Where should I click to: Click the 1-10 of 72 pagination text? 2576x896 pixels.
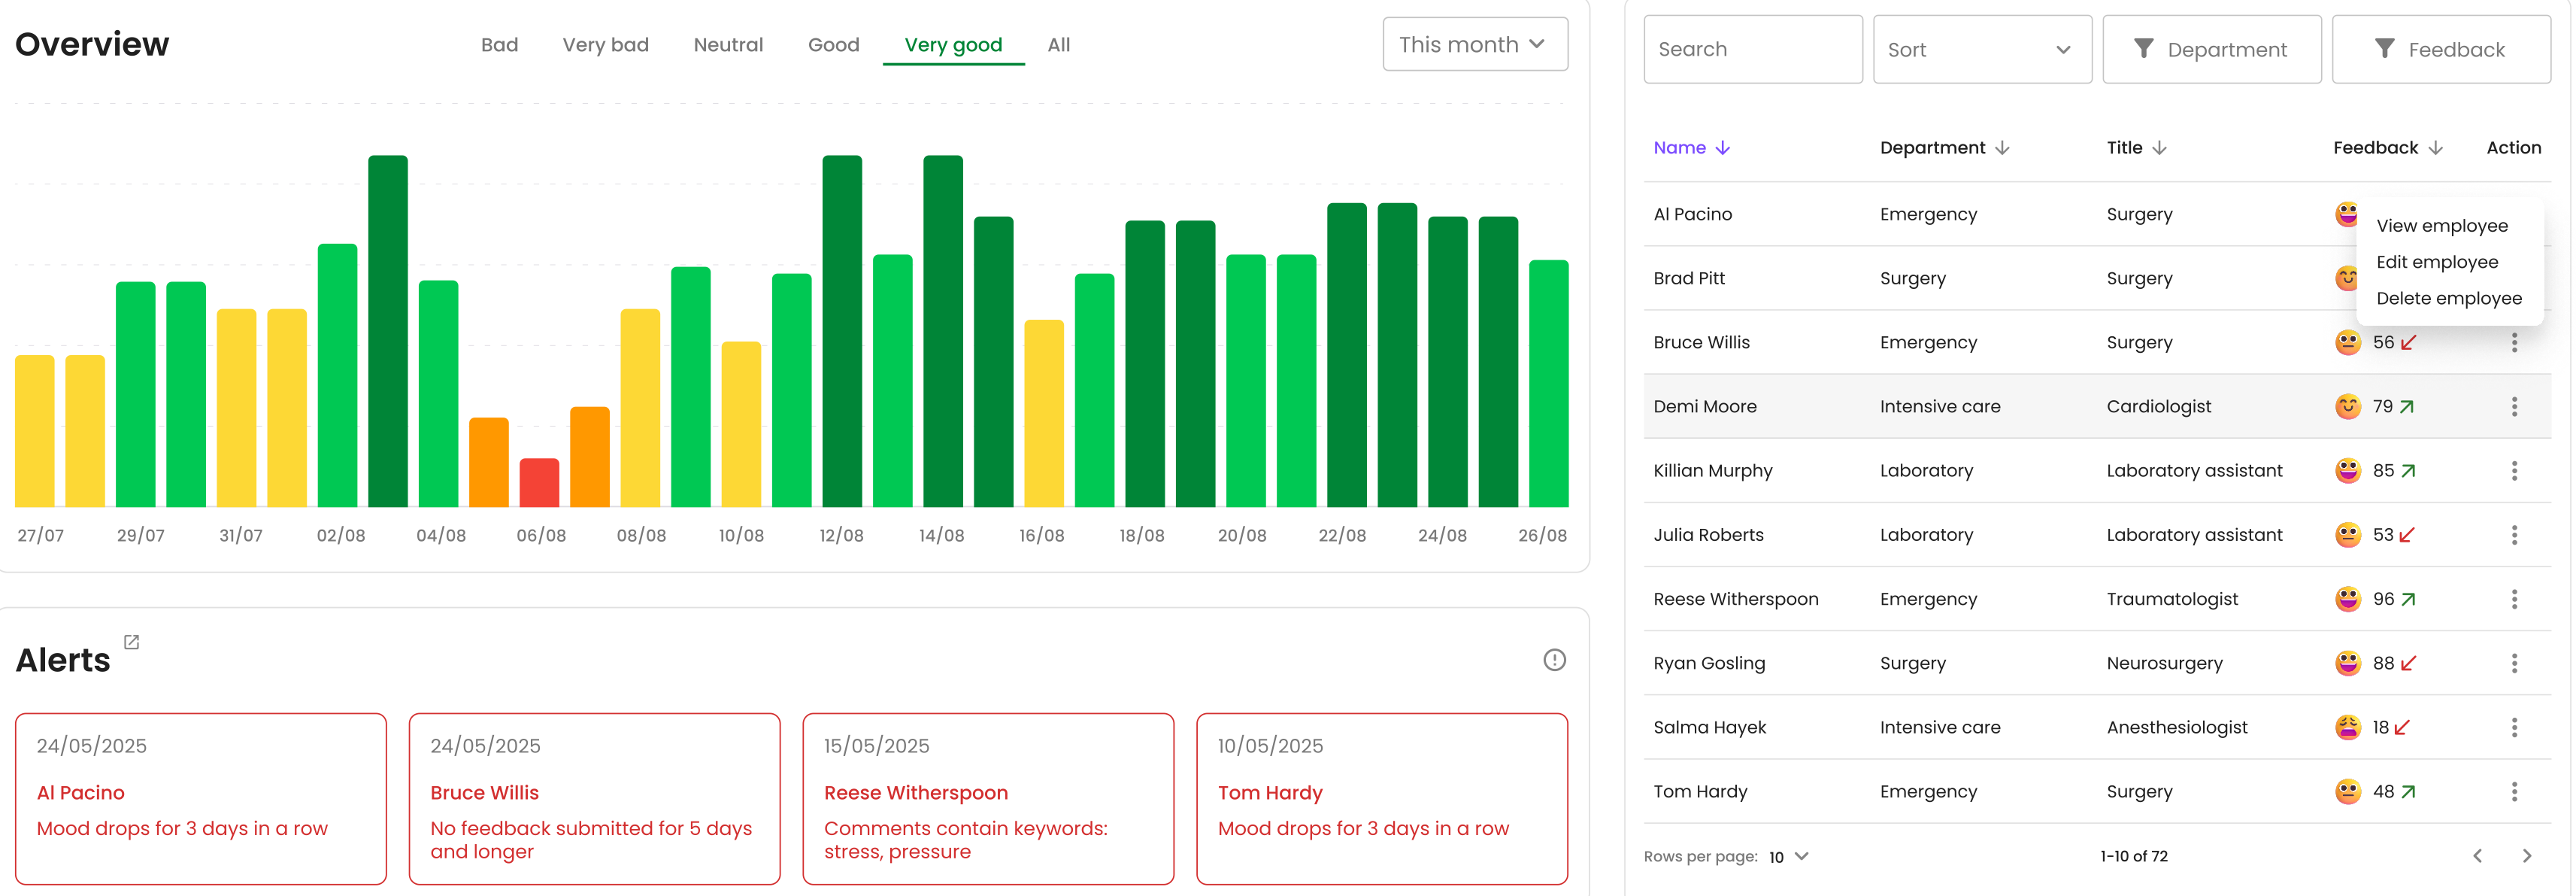click(x=2133, y=856)
